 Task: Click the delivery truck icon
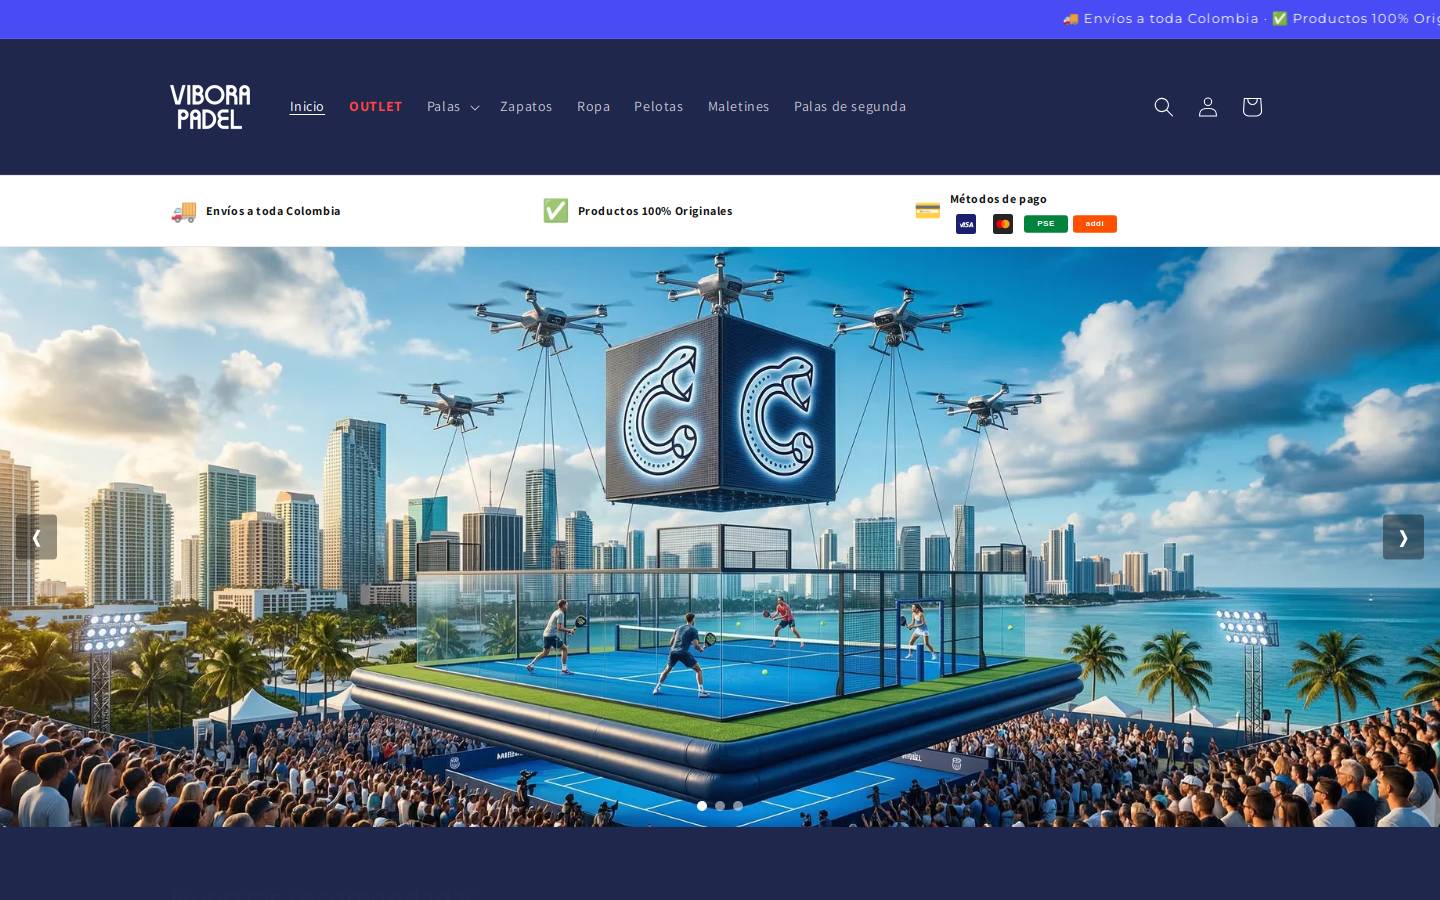(x=184, y=211)
